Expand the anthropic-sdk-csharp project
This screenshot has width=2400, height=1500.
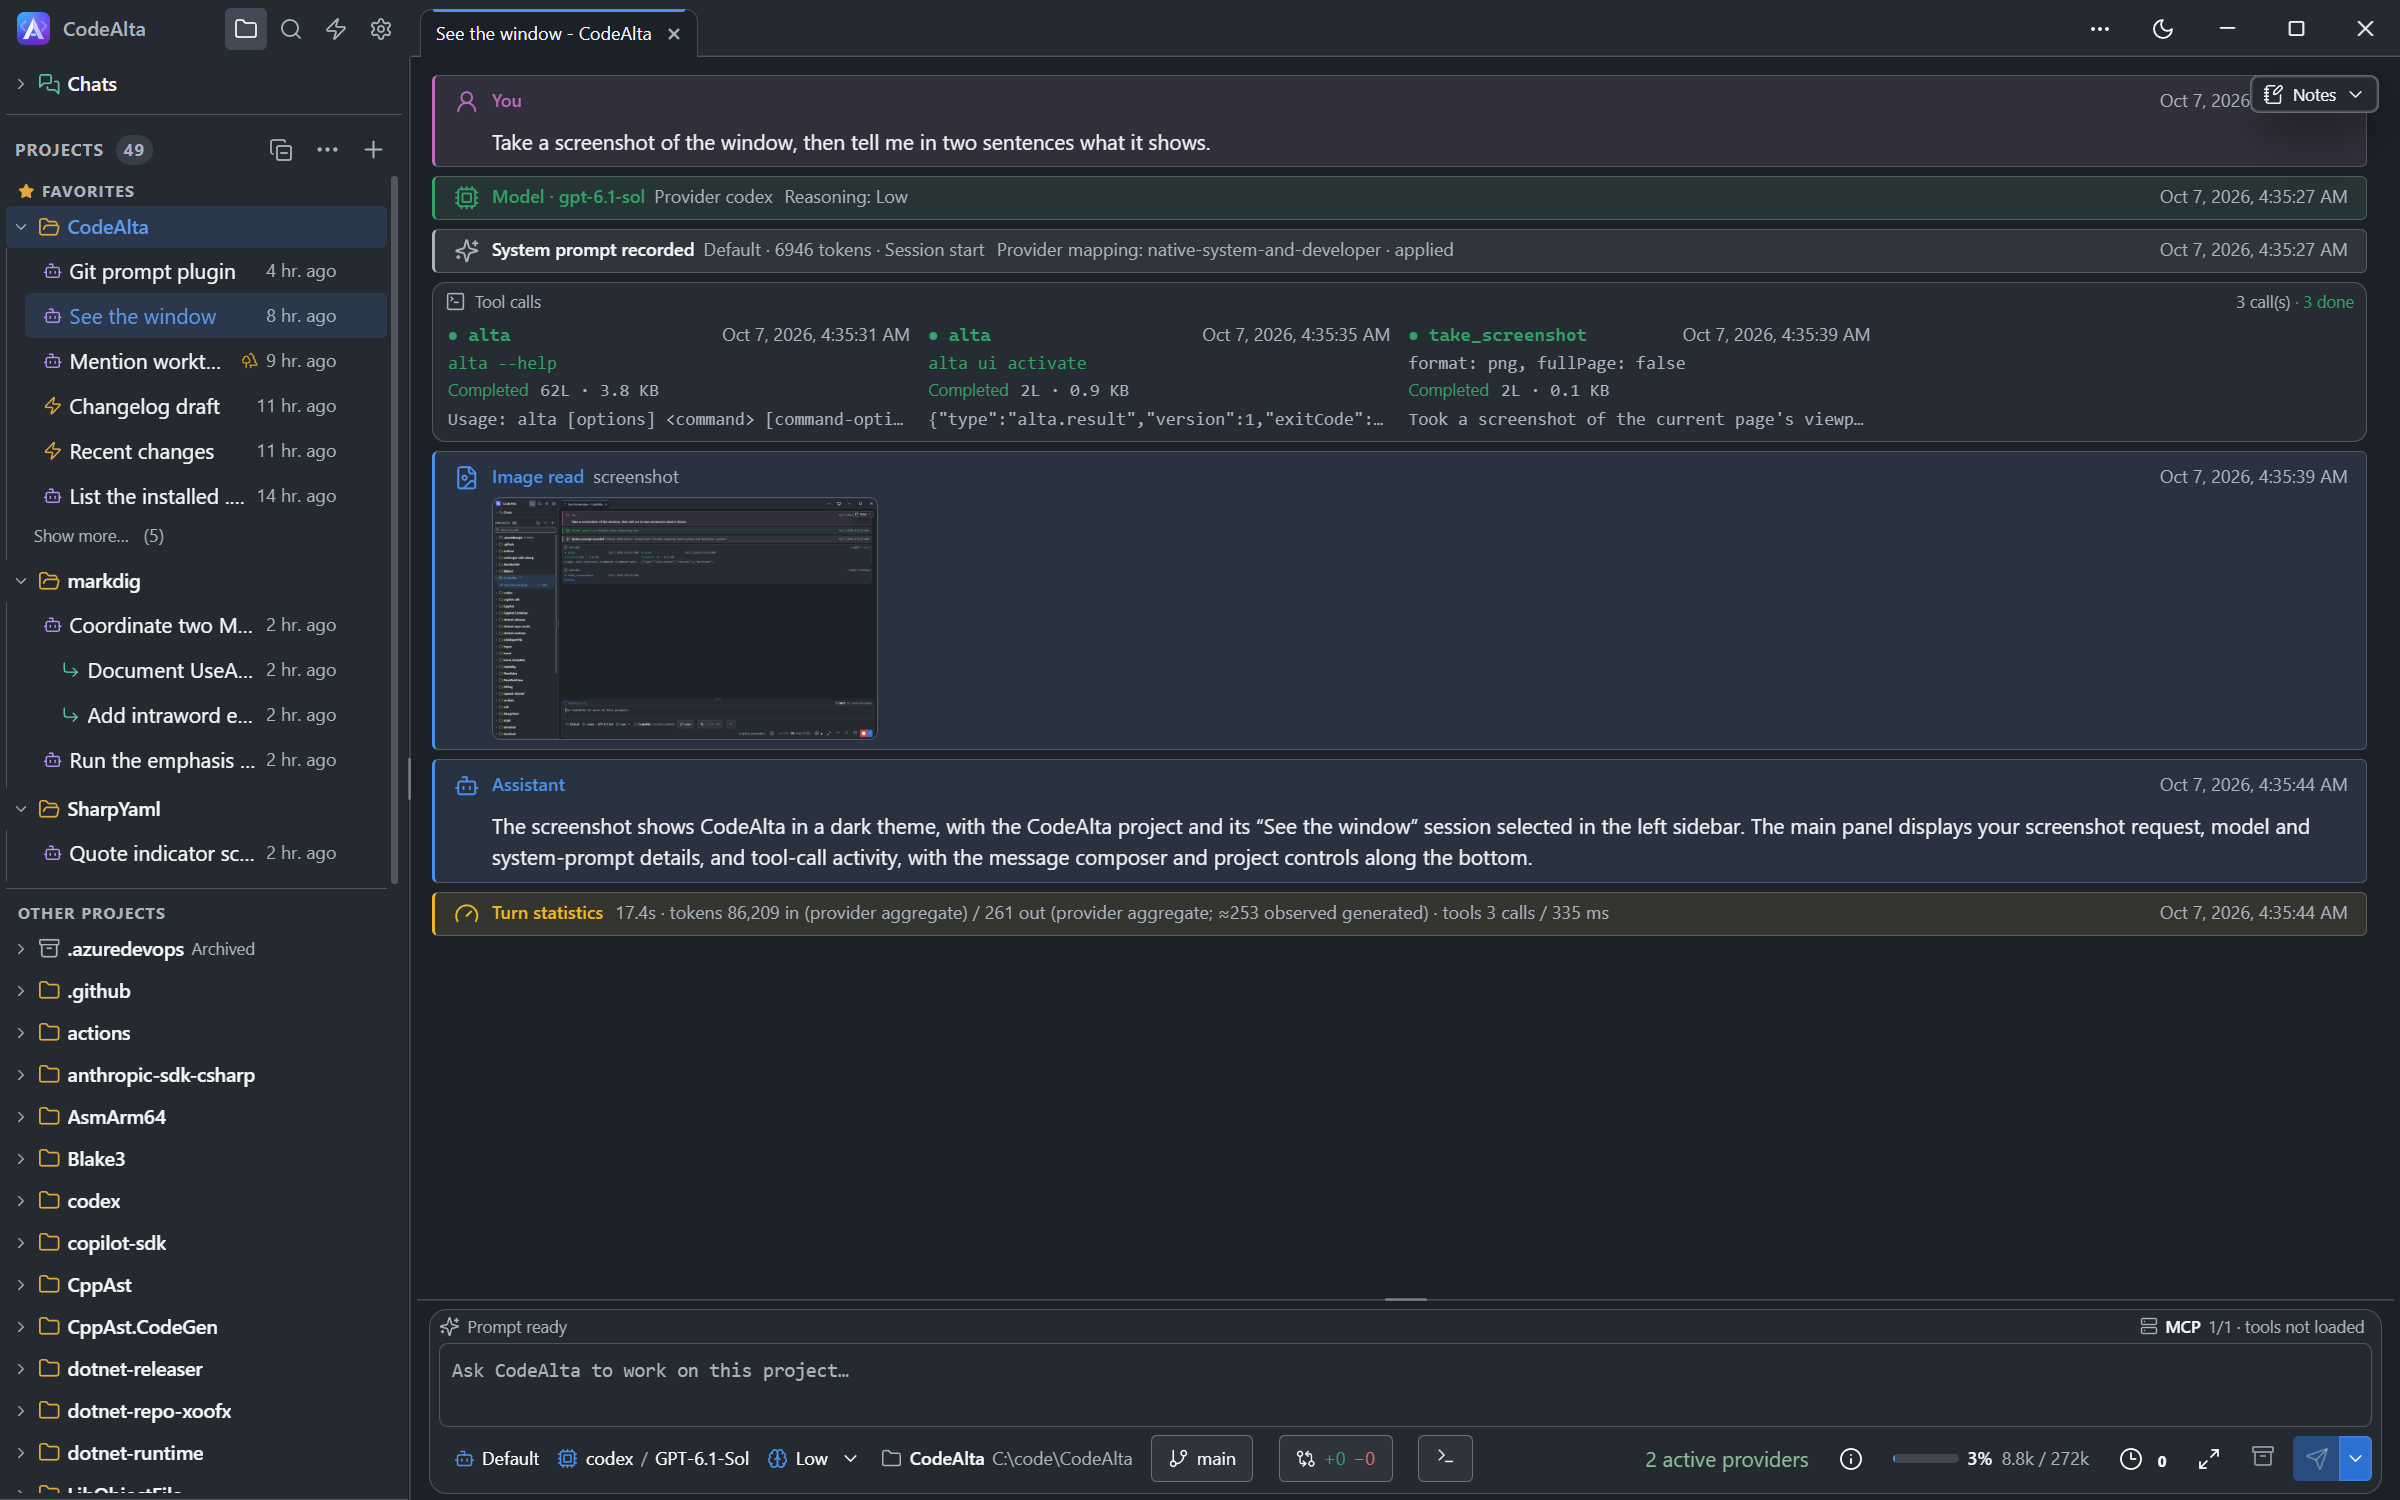21,1075
